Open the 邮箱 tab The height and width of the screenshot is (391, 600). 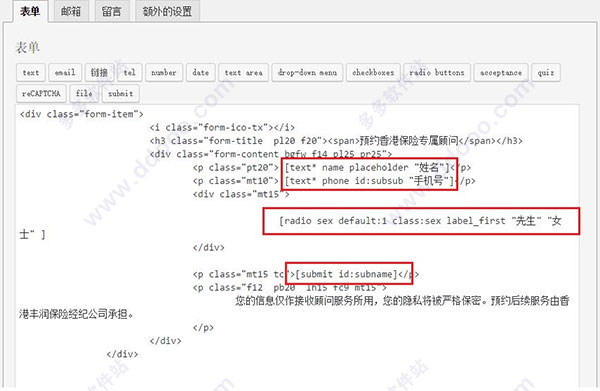[71, 11]
